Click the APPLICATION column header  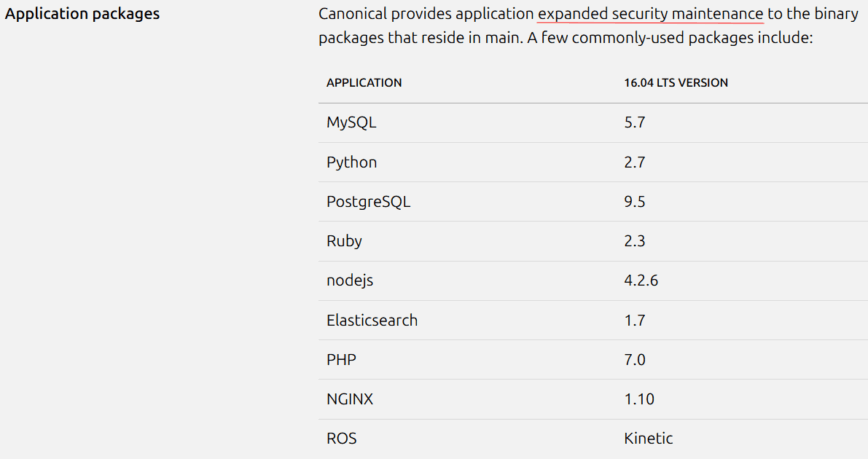pyautogui.click(x=364, y=83)
